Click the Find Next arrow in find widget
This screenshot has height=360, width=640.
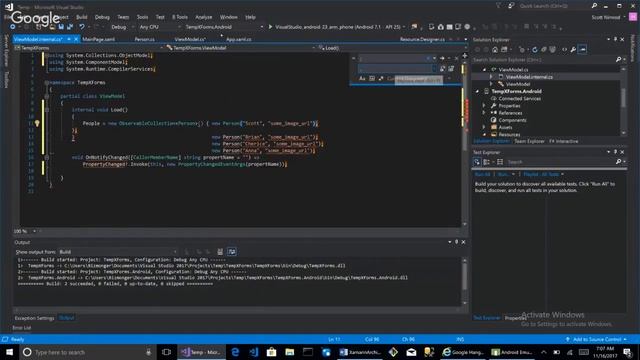(x=442, y=58)
